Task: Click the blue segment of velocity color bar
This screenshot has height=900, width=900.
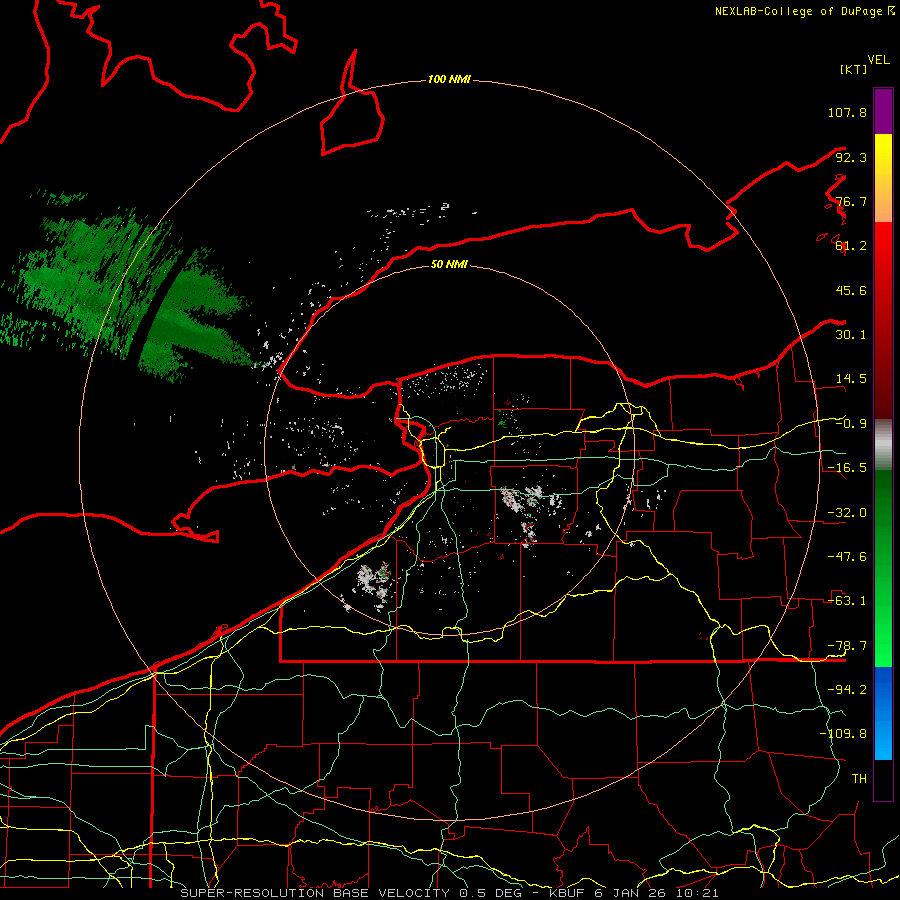Action: [883, 713]
